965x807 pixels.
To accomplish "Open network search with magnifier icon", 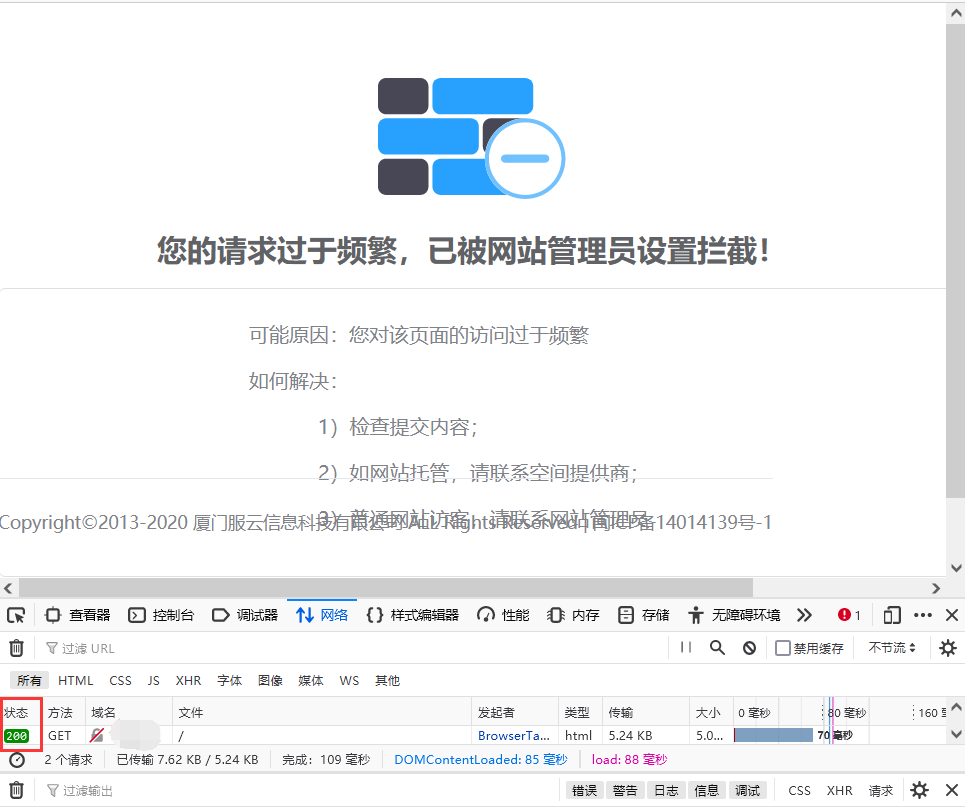I will [x=717, y=648].
